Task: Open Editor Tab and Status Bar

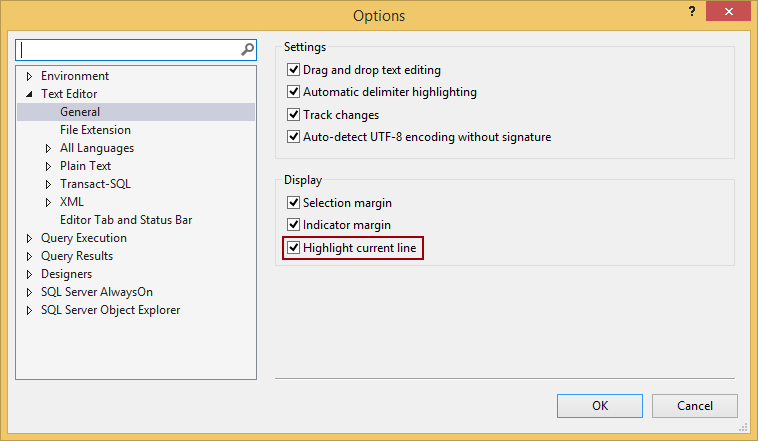Action: click(x=126, y=220)
